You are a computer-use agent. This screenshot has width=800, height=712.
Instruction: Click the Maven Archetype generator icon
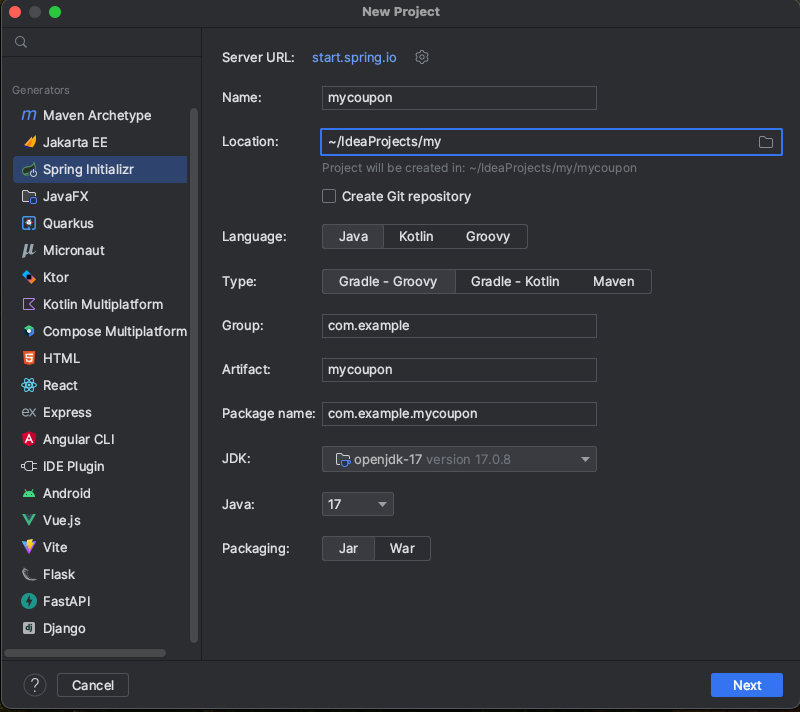pyautogui.click(x=29, y=115)
